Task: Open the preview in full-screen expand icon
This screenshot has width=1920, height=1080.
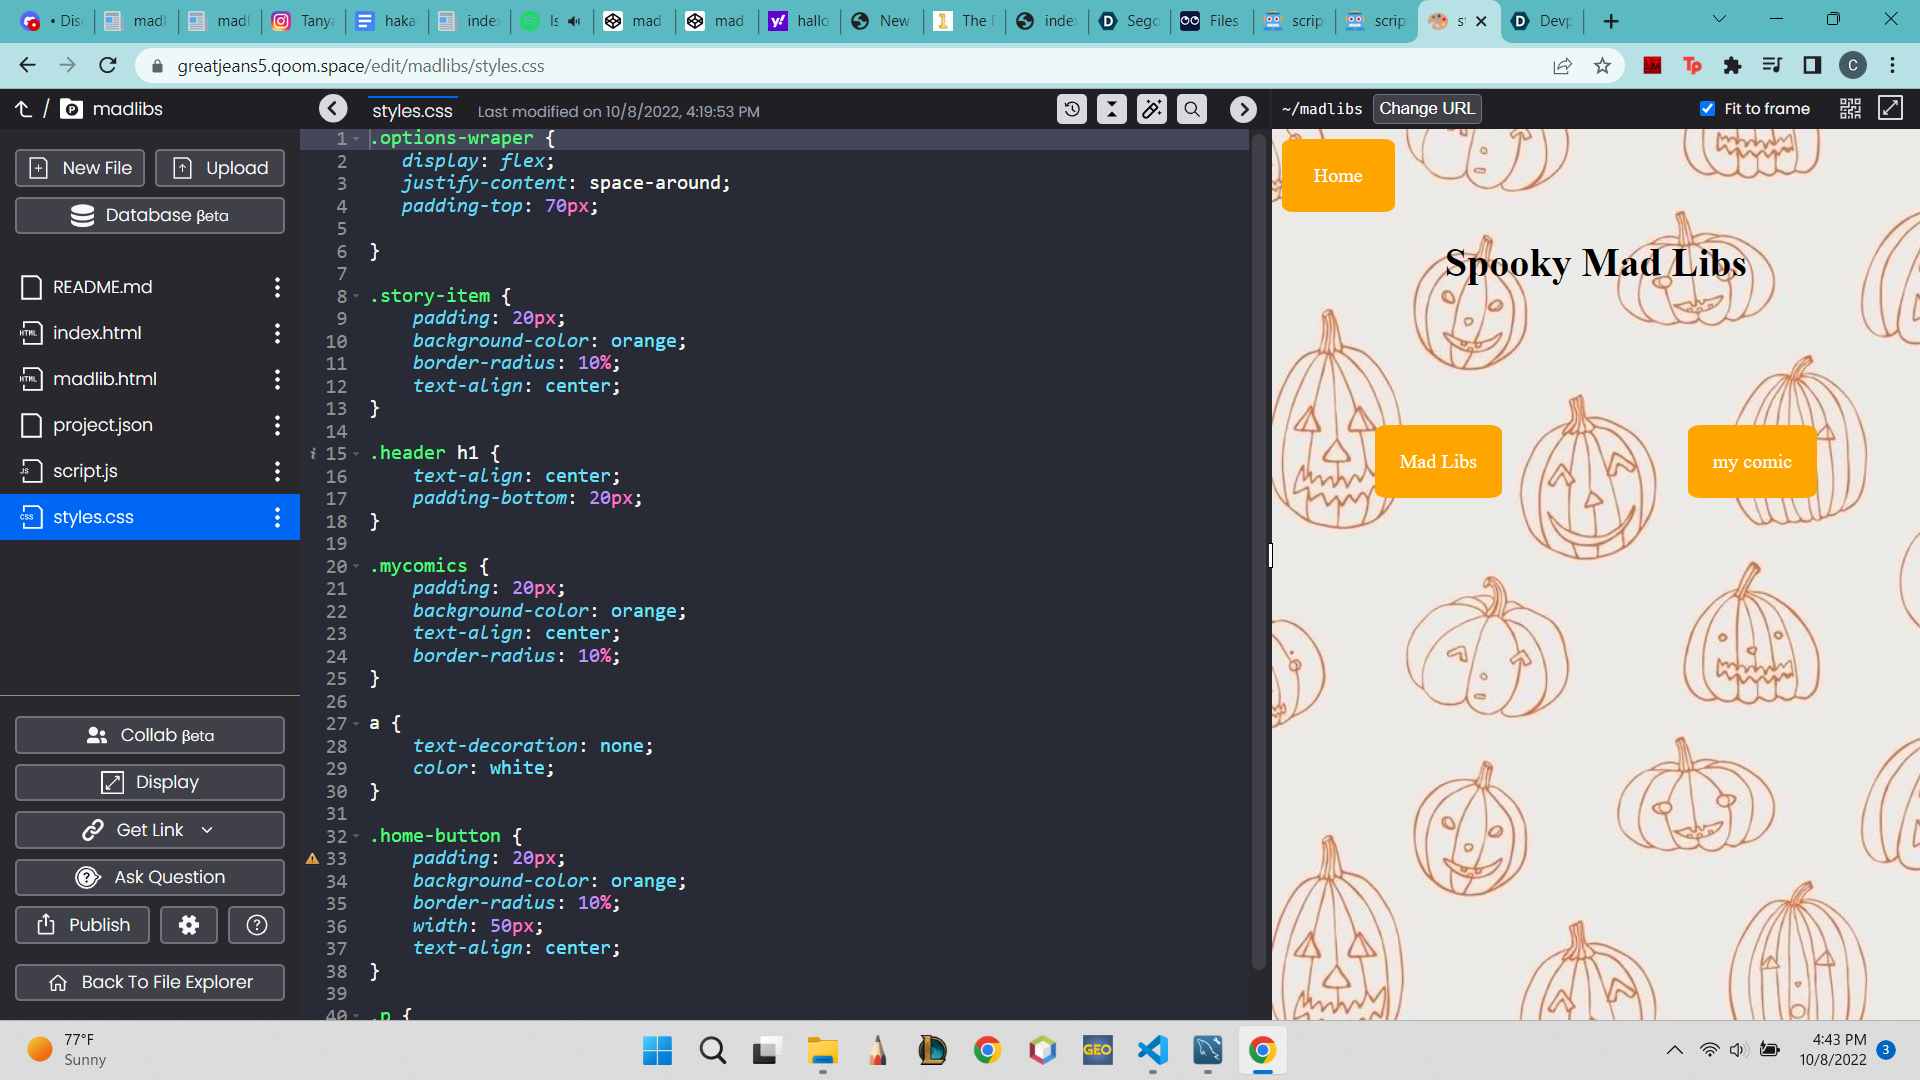Action: point(1890,109)
